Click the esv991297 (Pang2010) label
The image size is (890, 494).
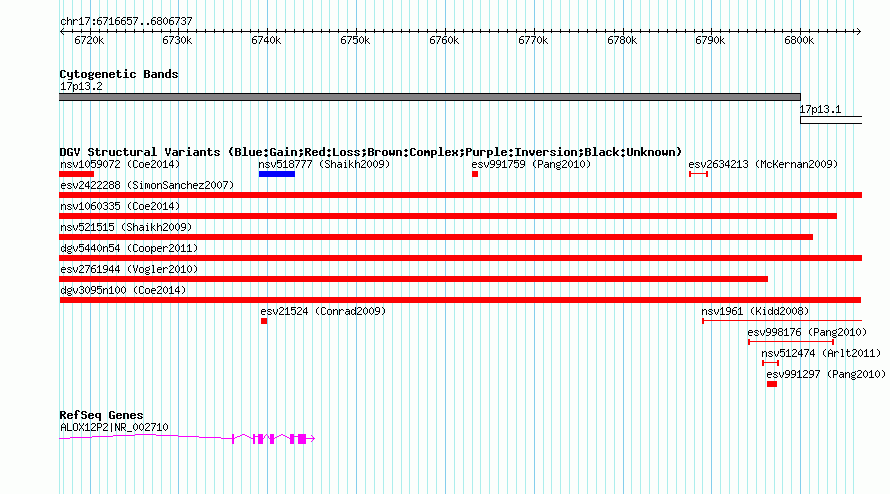coord(826,374)
